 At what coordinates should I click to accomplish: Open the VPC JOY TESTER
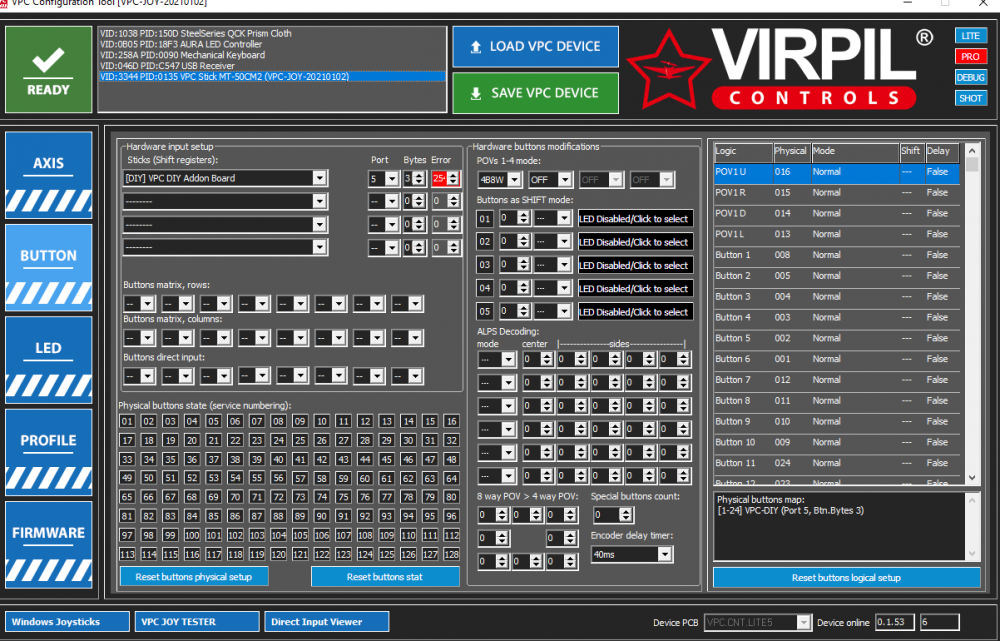pyautogui.click(x=197, y=622)
